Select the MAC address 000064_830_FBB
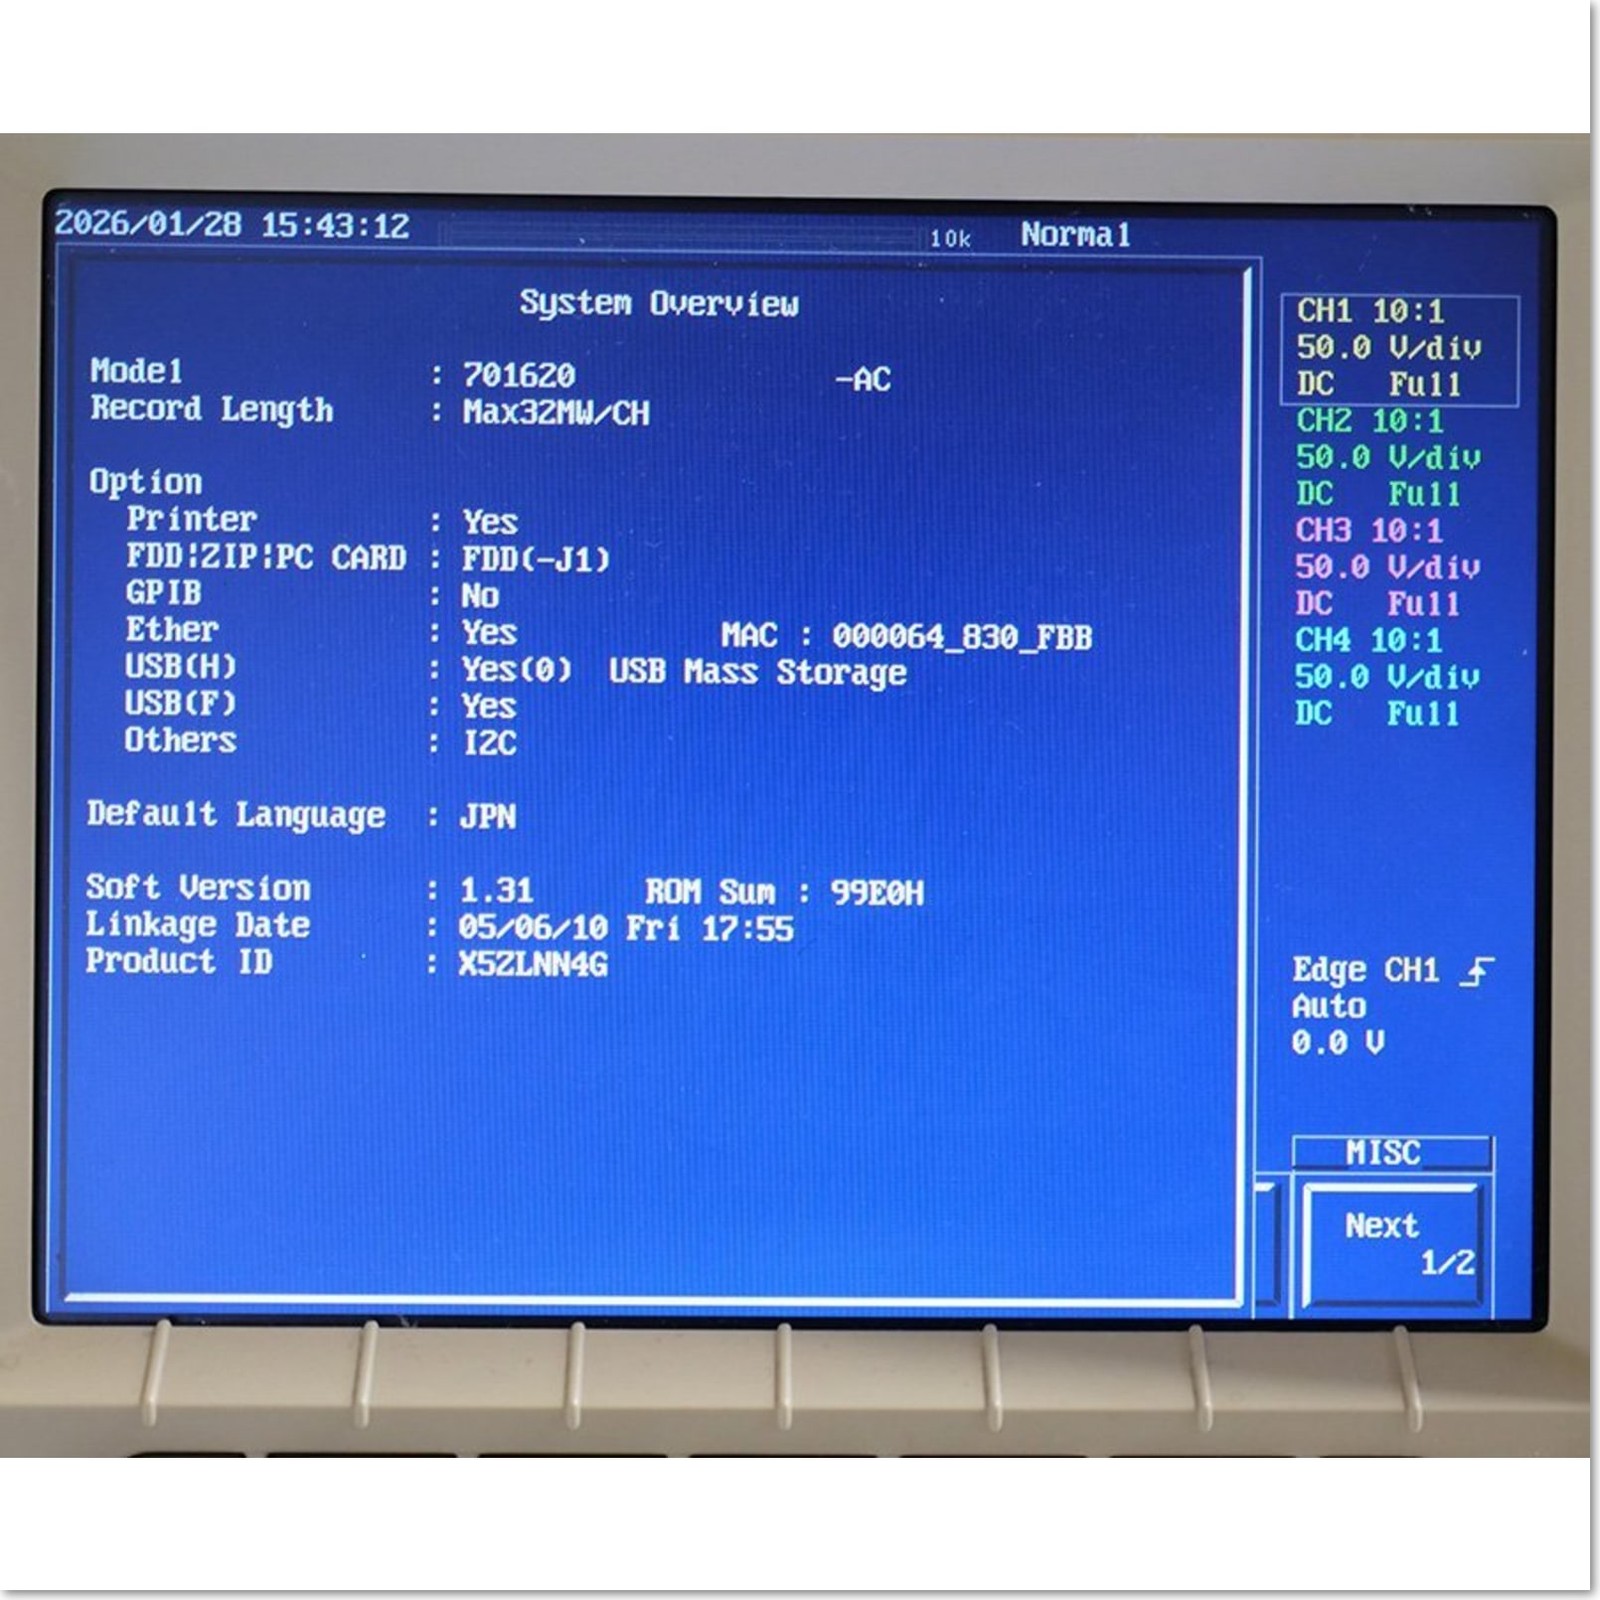Viewport: 1600px width, 1600px height. (x=962, y=637)
